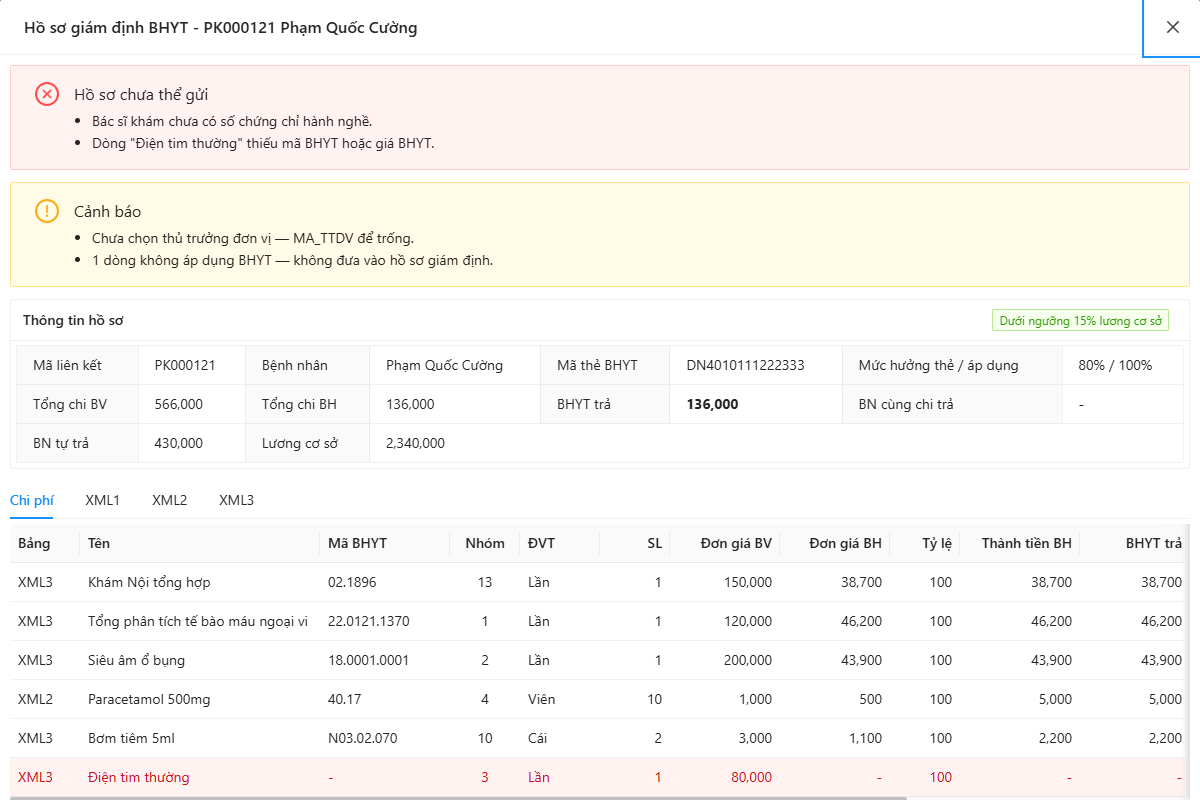
Task: Select the XML3 tab
Action: [237, 500]
